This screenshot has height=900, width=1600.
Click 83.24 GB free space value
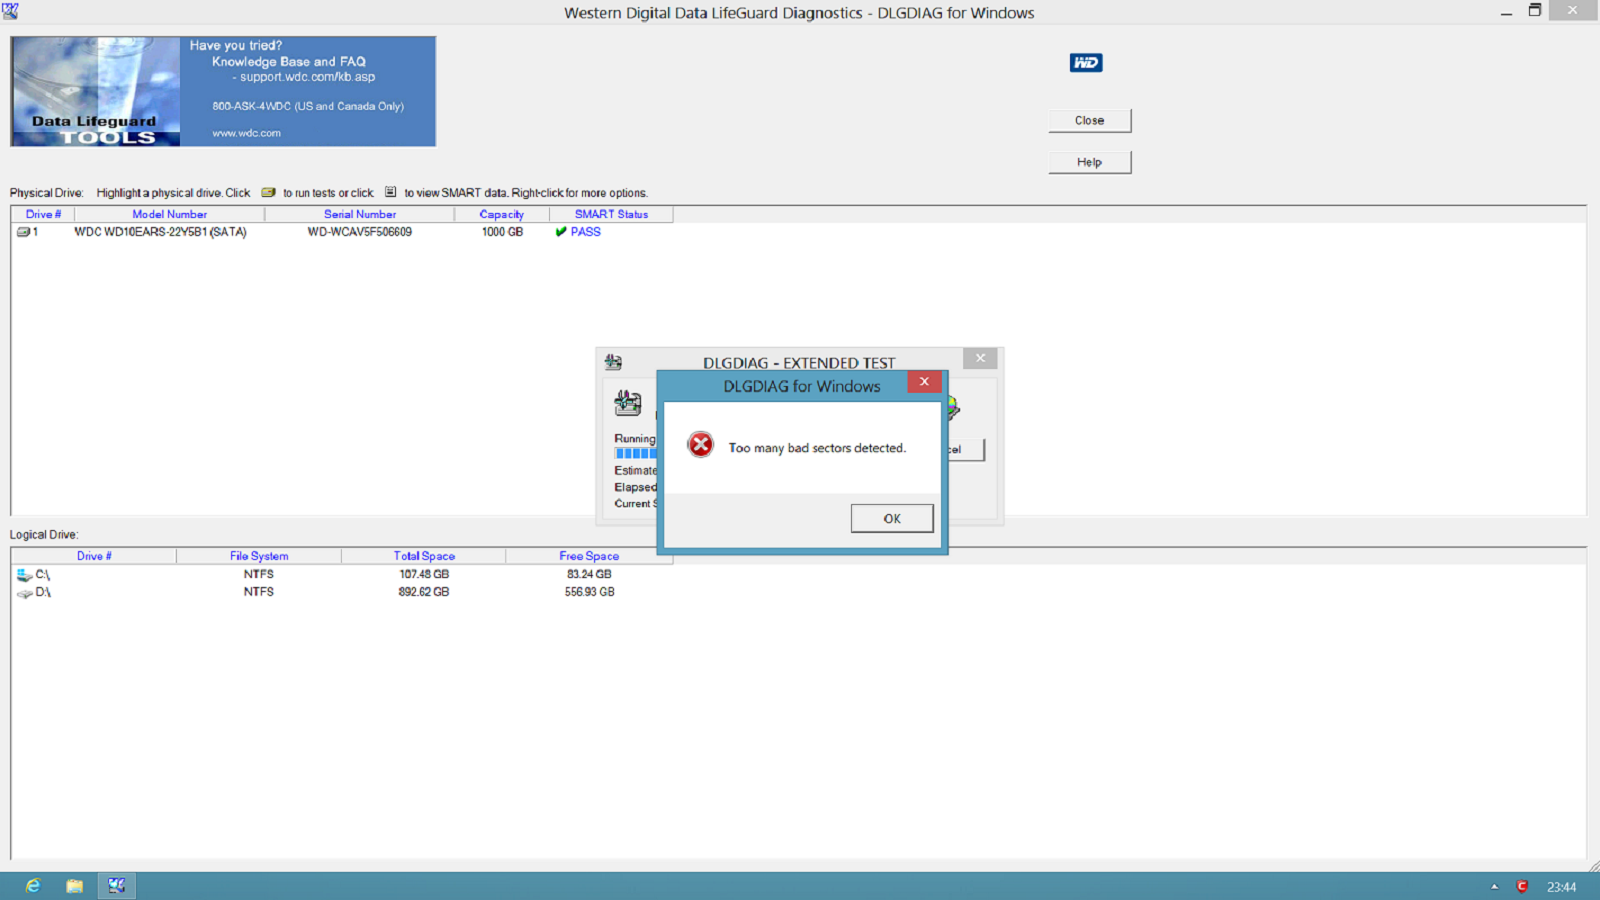(589, 574)
